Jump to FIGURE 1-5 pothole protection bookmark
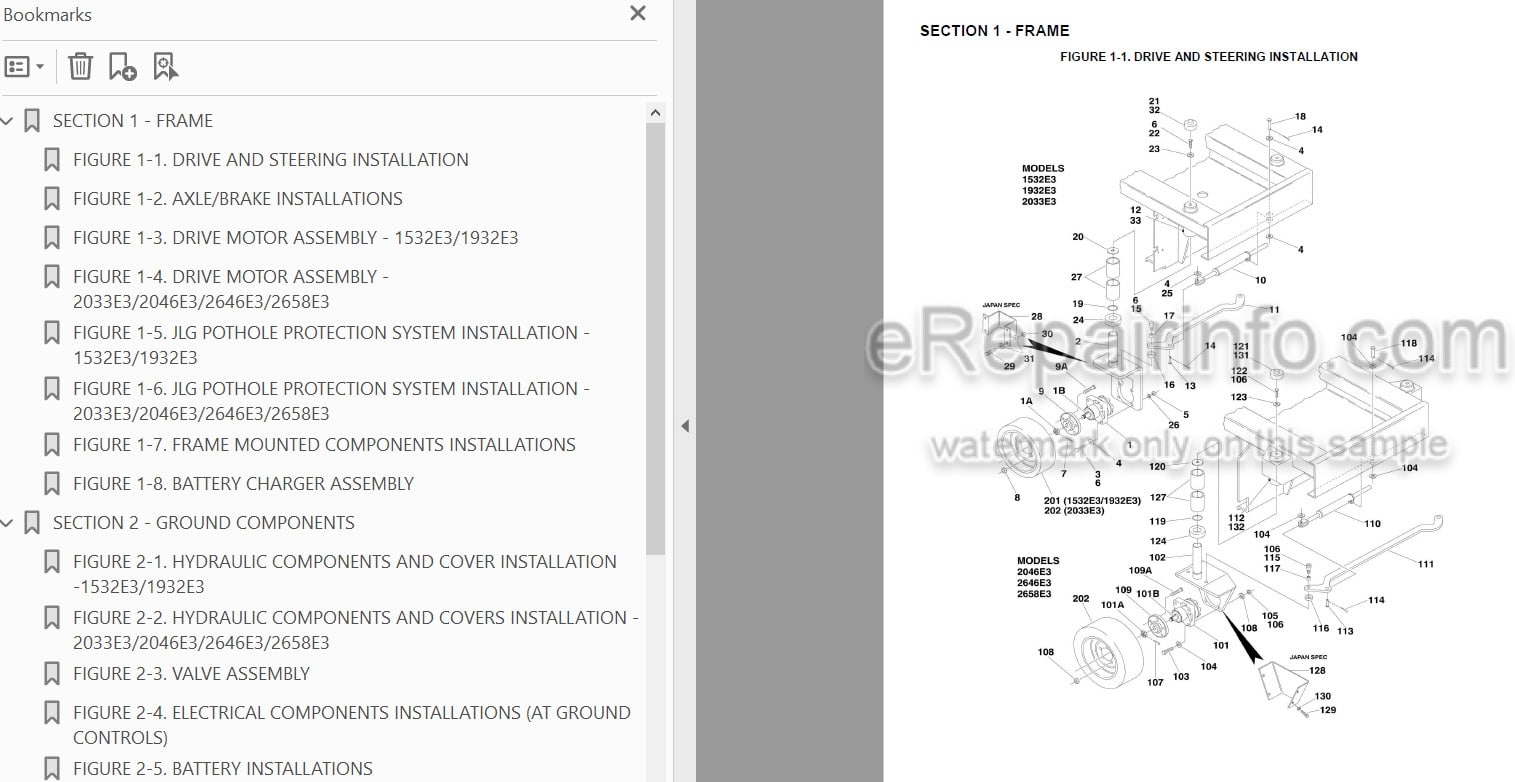Screen dimensions: 1515x782 (331, 345)
